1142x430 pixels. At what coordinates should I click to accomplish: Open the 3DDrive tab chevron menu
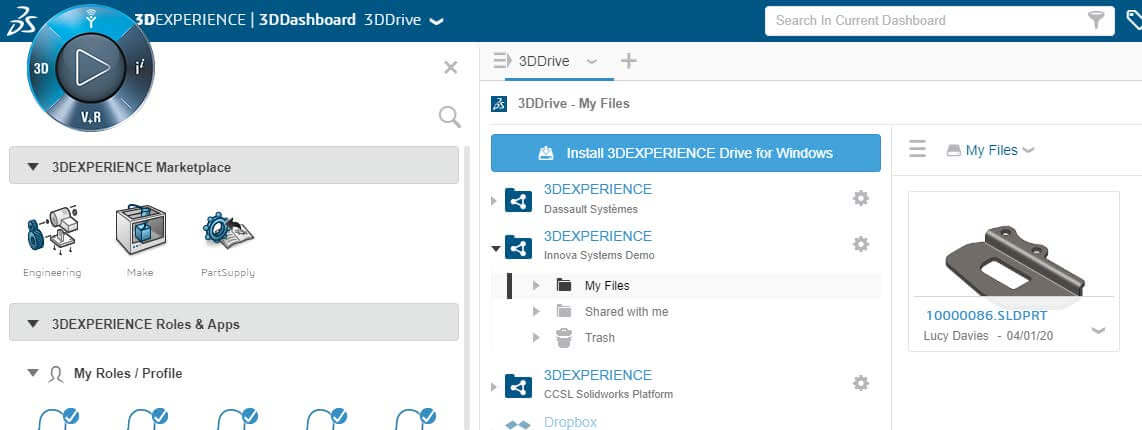coord(591,62)
